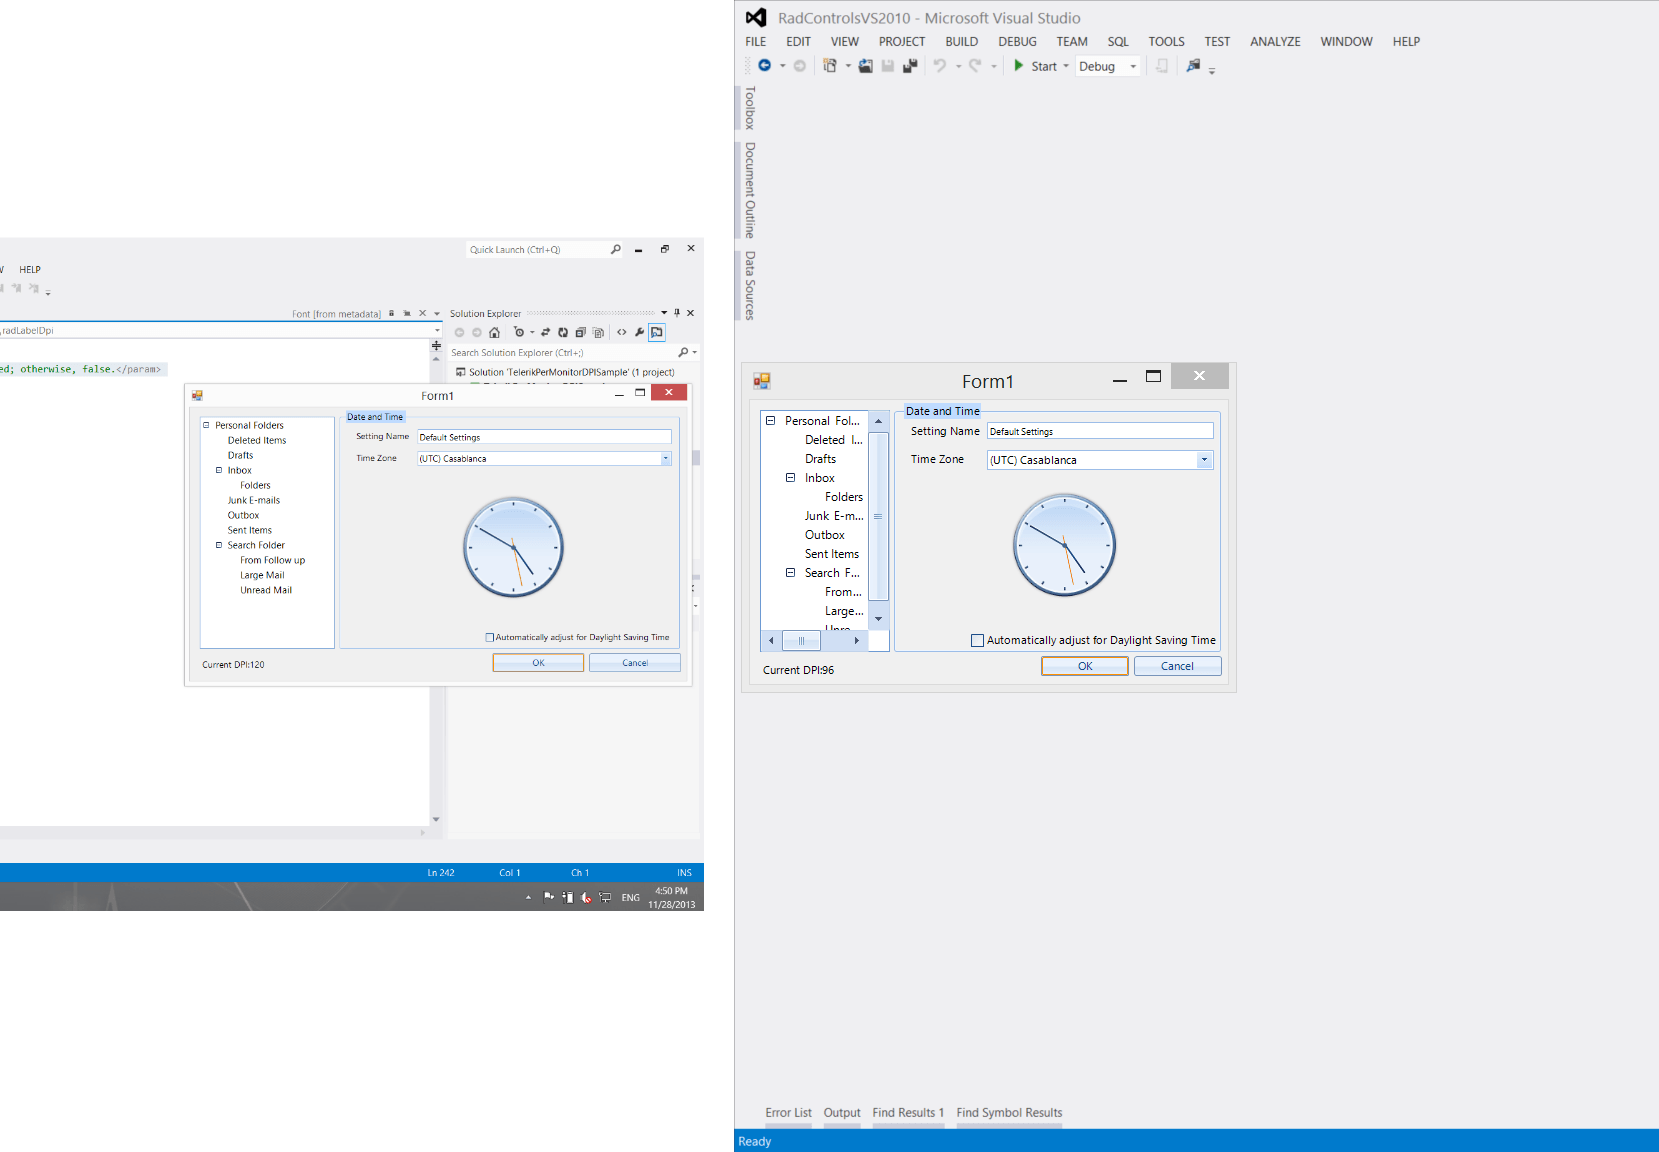Click OK in the DPI:96 Form1

click(x=1085, y=666)
